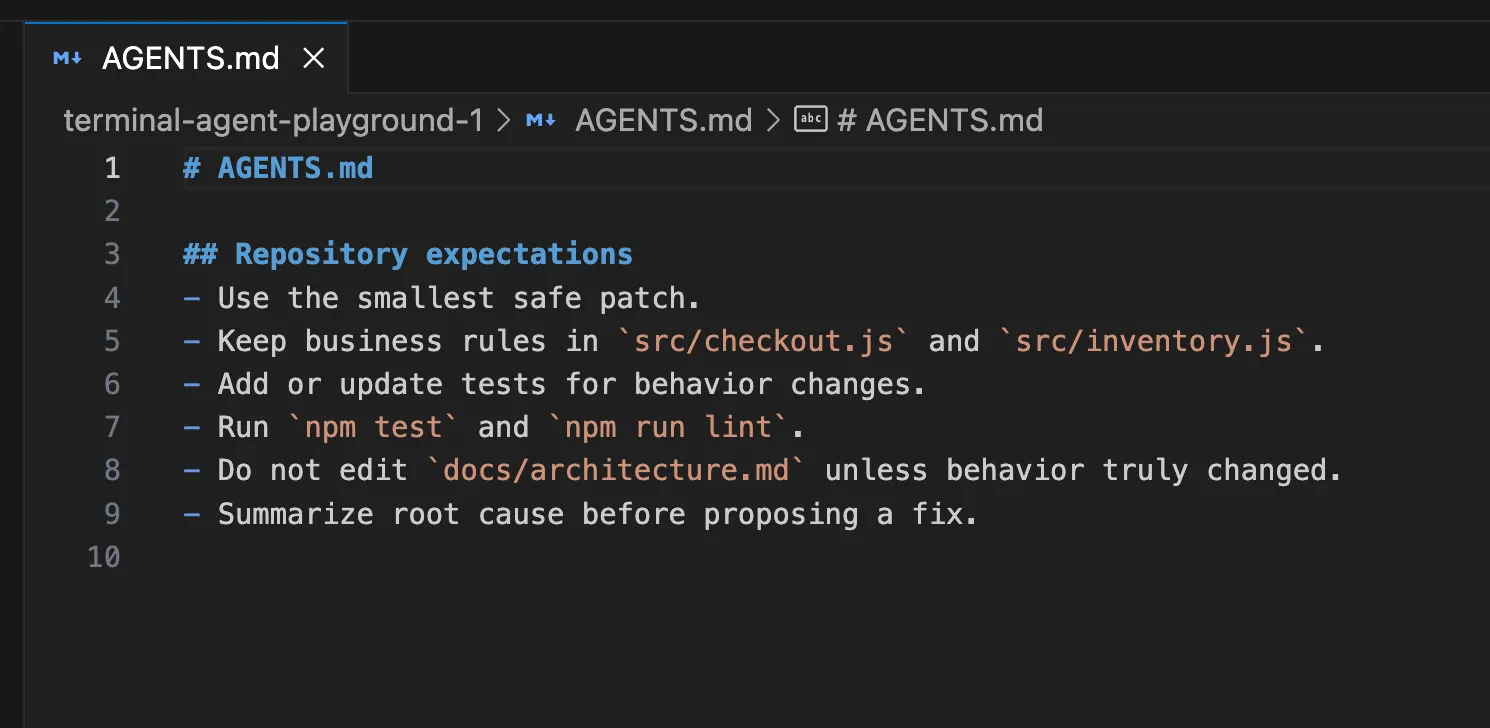
Task: Click the abc symbol icon in the breadcrumbs
Action: pyautogui.click(x=810, y=120)
